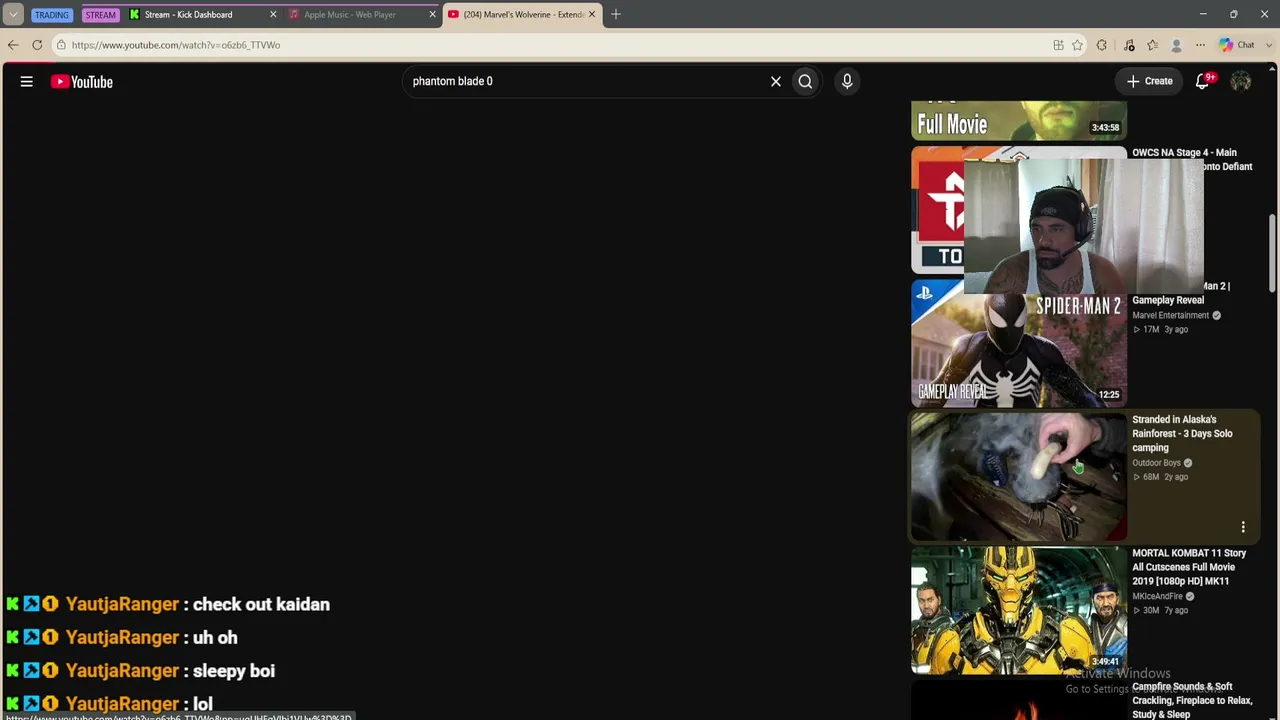The width and height of the screenshot is (1280, 720).
Task: Visit the Outdoor Boys channel
Action: point(1156,463)
